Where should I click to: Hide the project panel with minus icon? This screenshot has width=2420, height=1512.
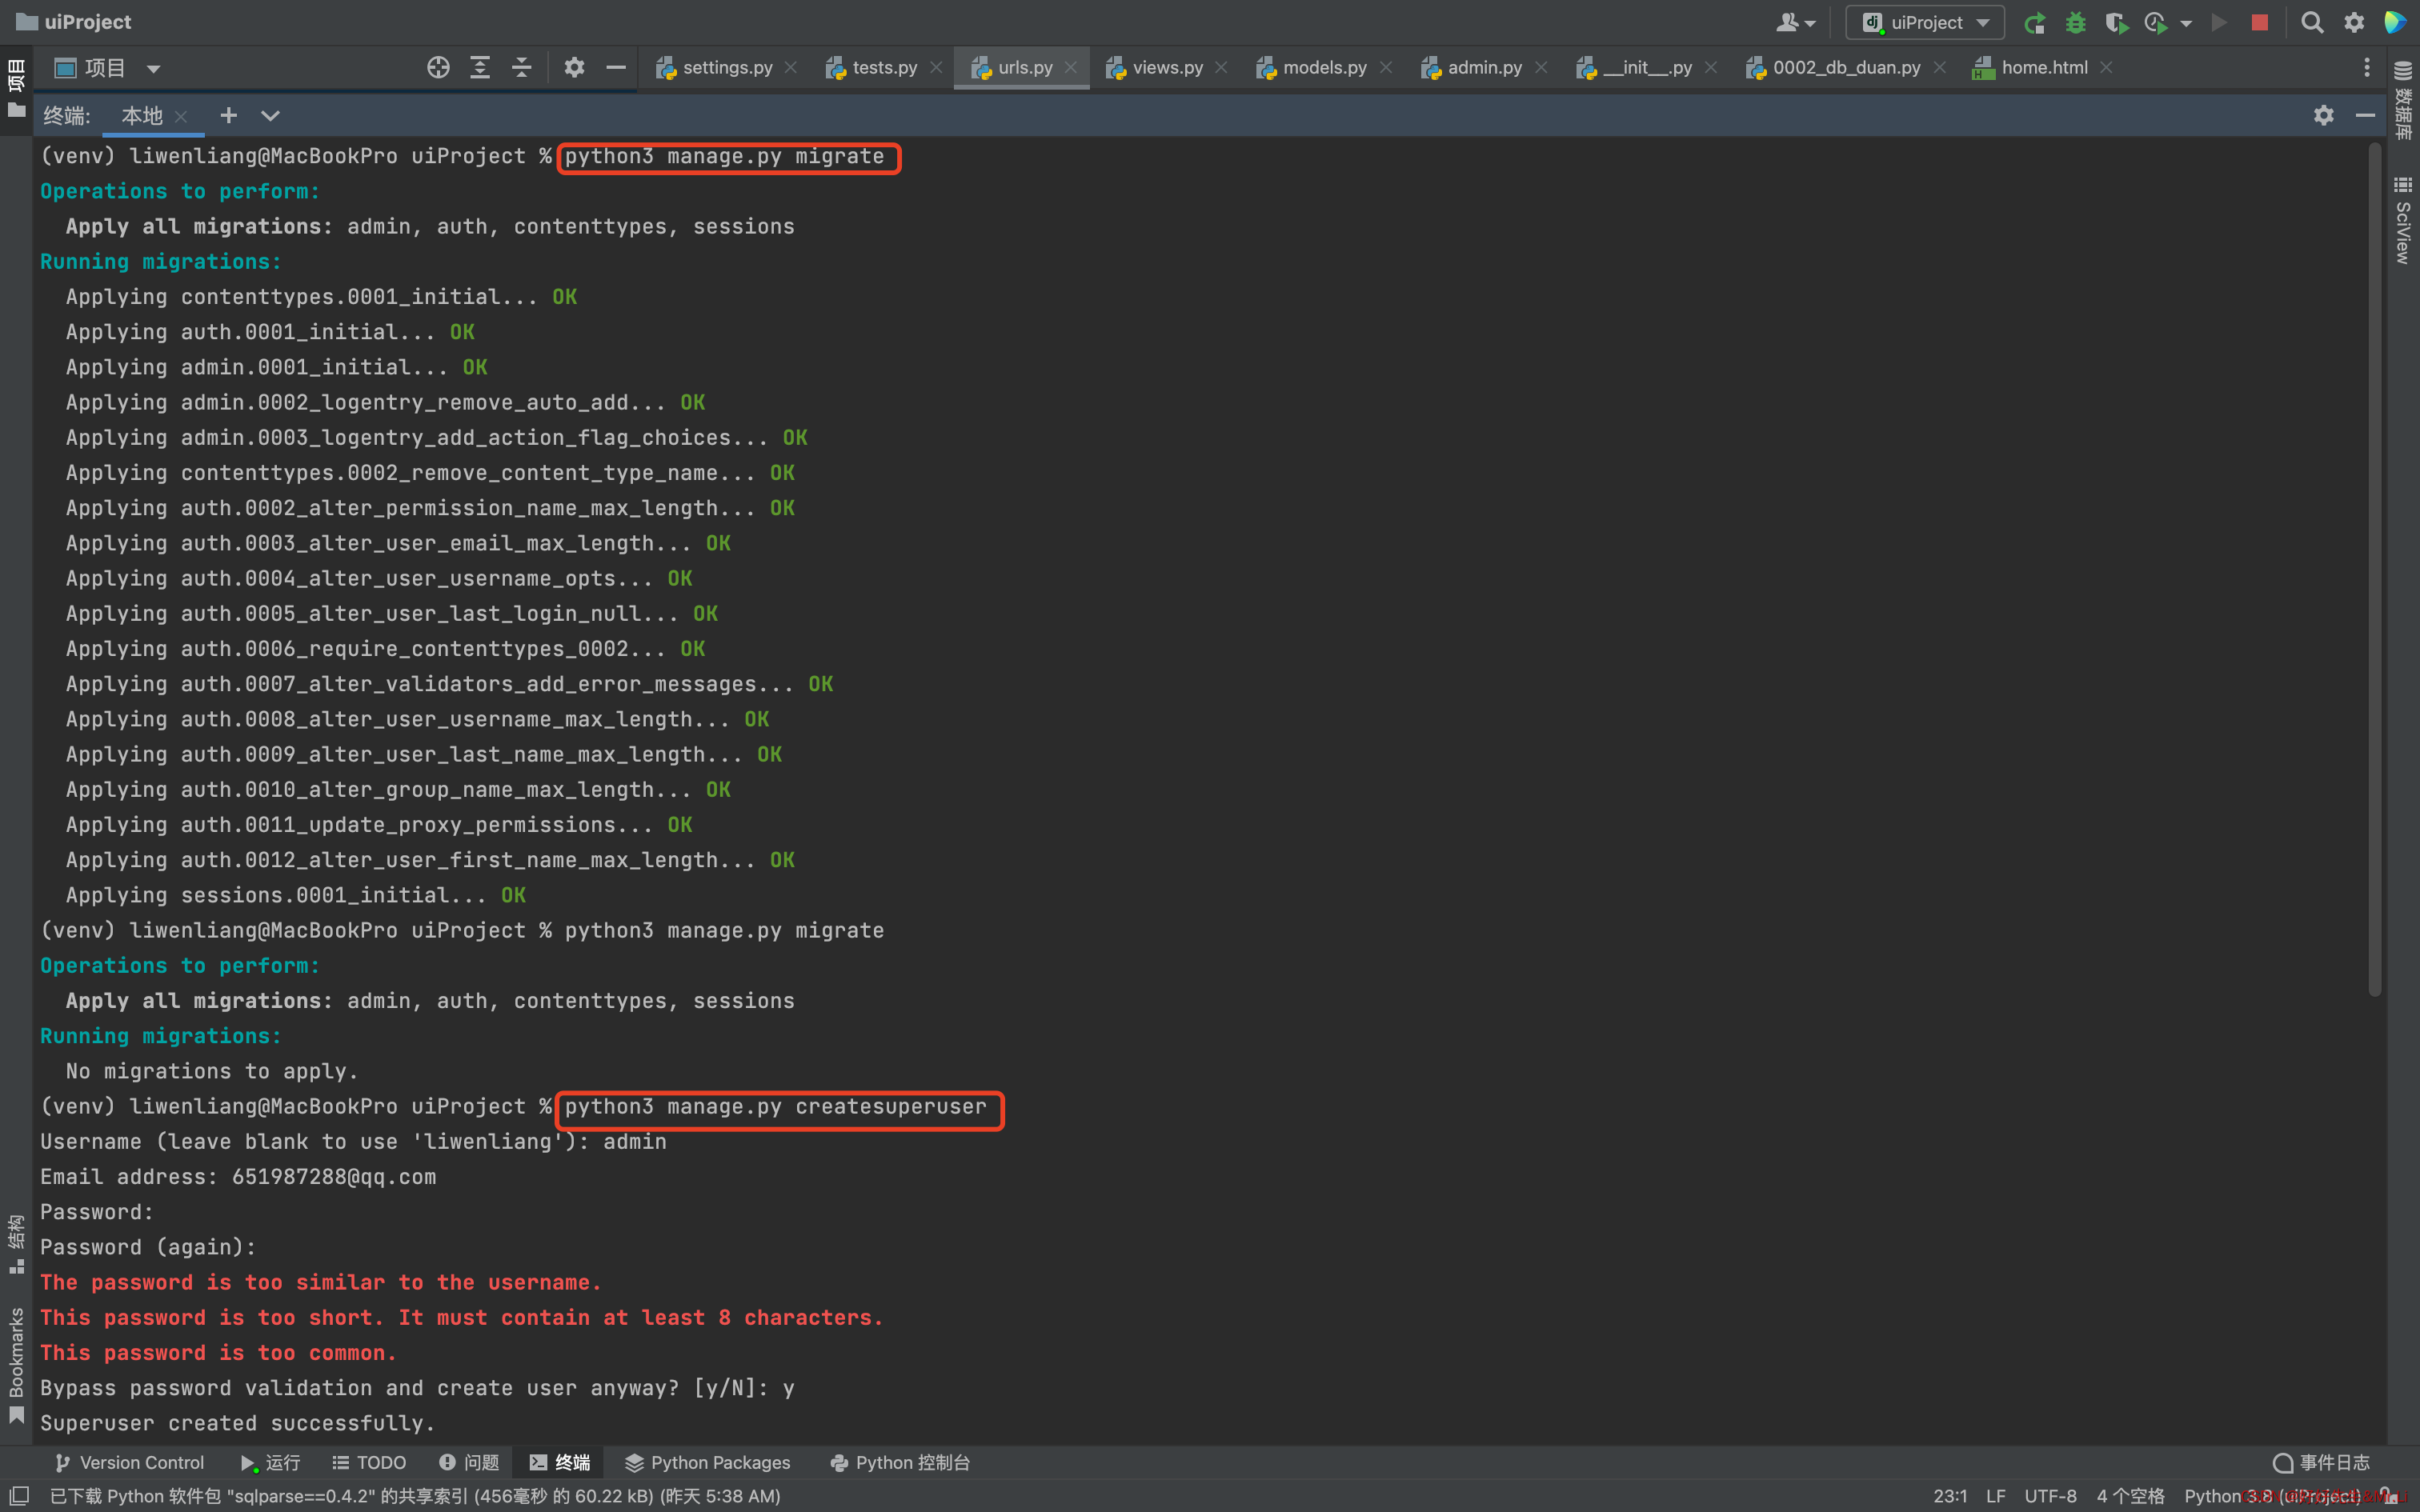click(x=616, y=67)
